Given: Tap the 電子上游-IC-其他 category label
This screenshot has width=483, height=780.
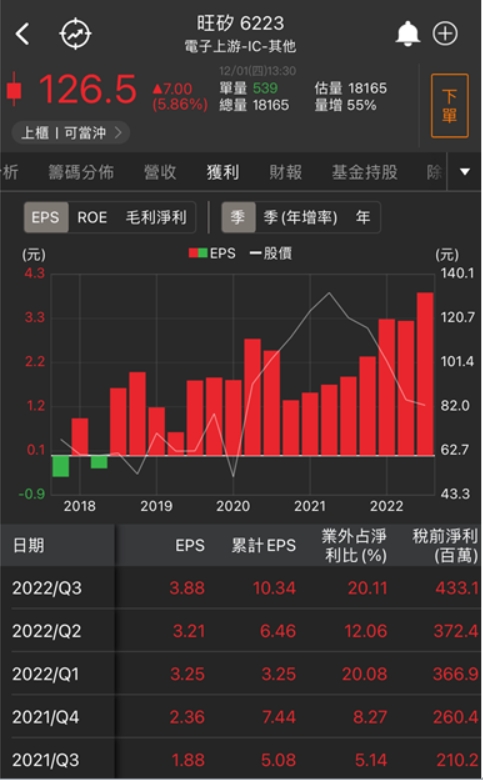Looking at the screenshot, I should click(x=240, y=47).
